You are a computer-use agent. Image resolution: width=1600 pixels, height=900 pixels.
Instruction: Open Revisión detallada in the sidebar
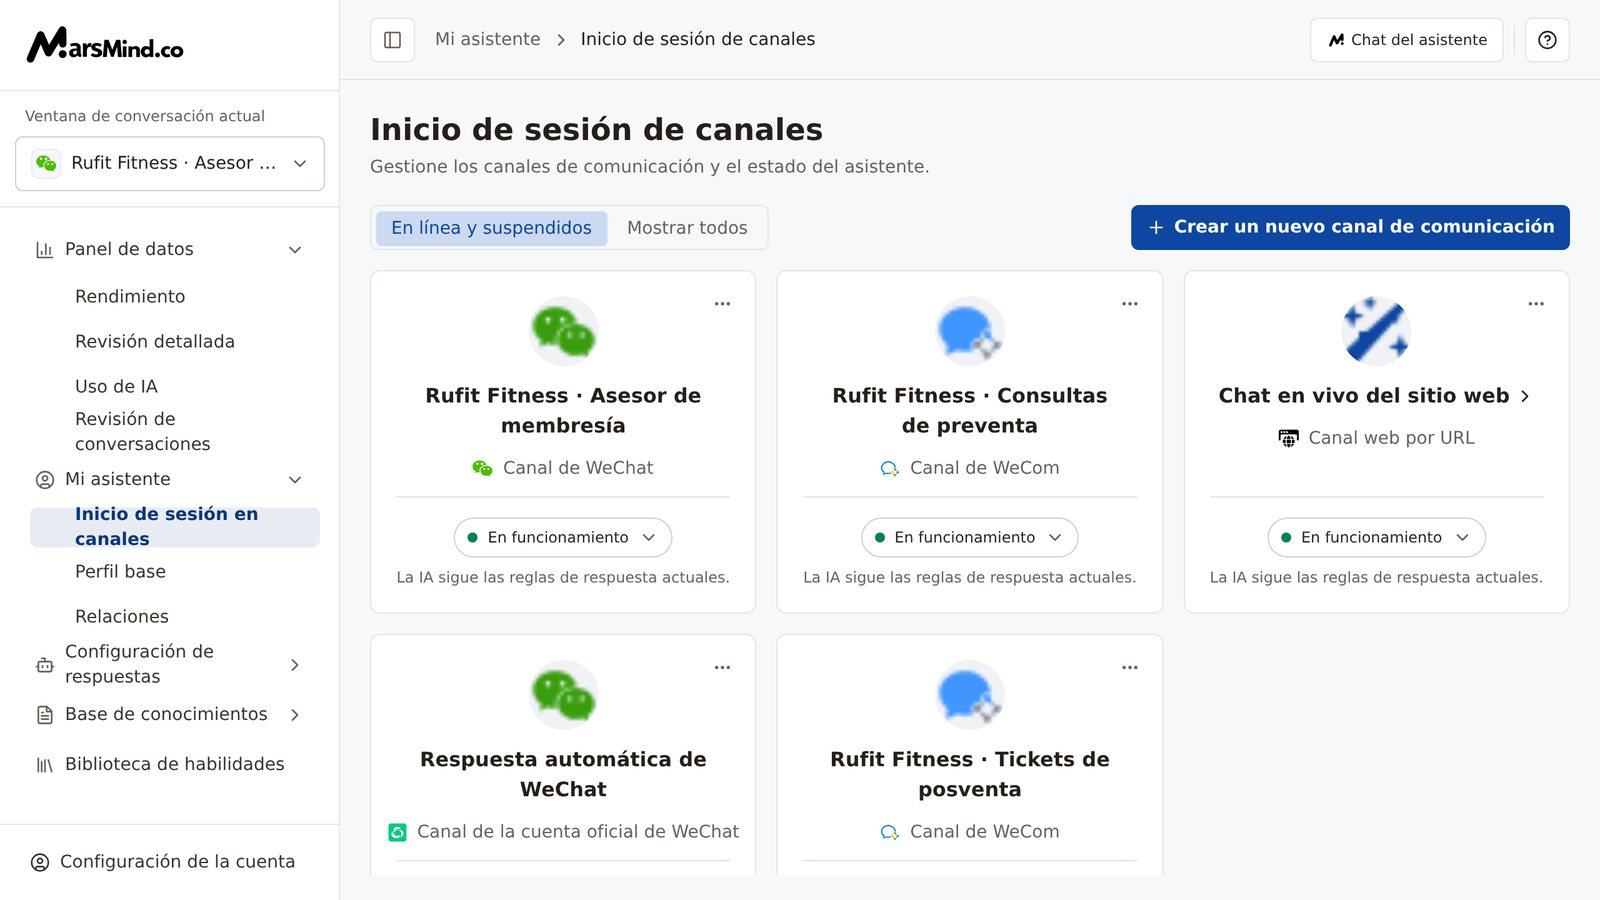(155, 342)
